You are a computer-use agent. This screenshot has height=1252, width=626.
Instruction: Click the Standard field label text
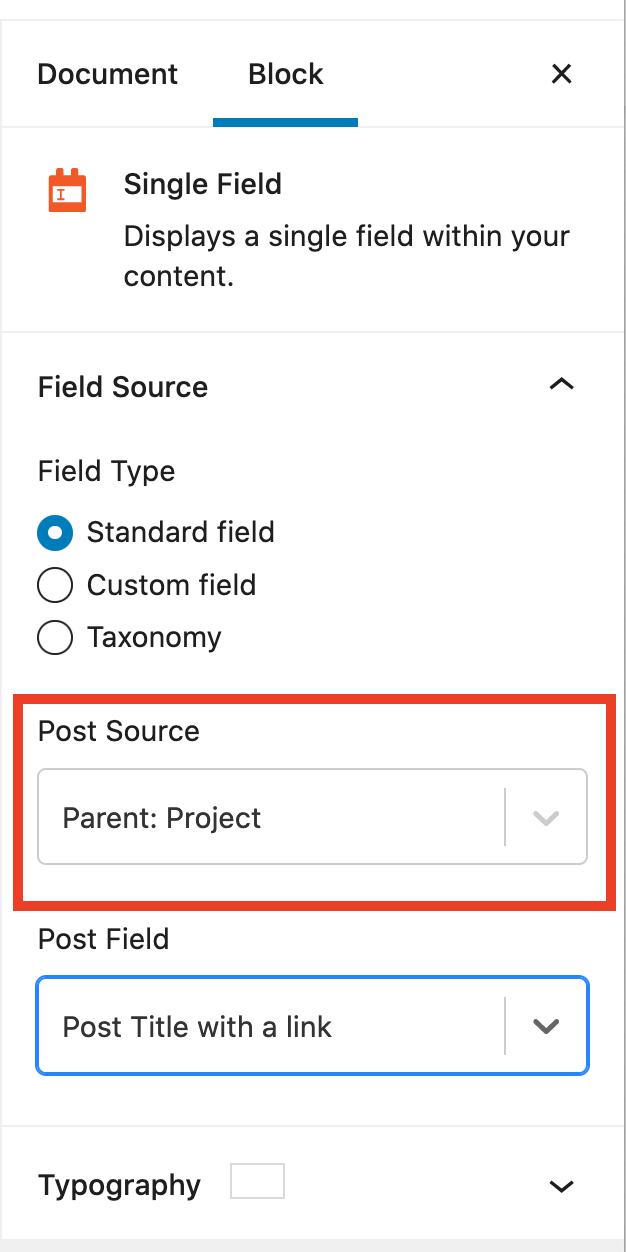pos(180,532)
